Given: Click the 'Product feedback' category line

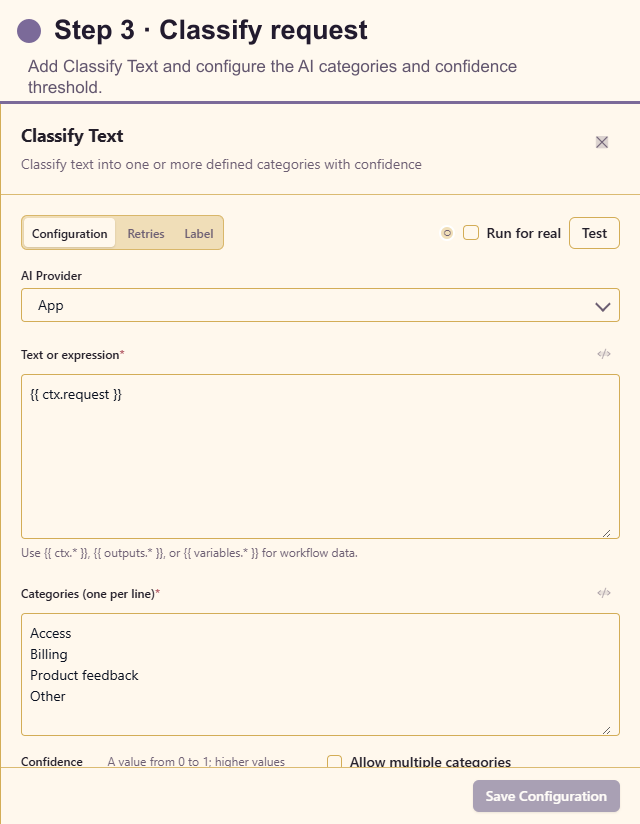Looking at the screenshot, I should pyautogui.click(x=84, y=675).
